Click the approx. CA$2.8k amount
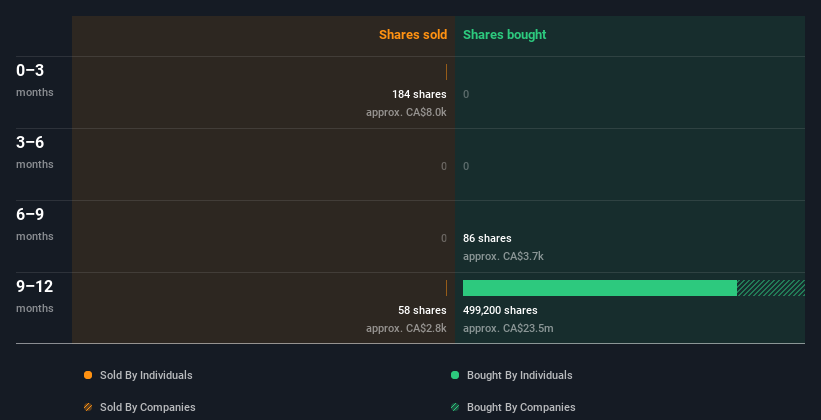This screenshot has height=420, width=821. pos(406,328)
